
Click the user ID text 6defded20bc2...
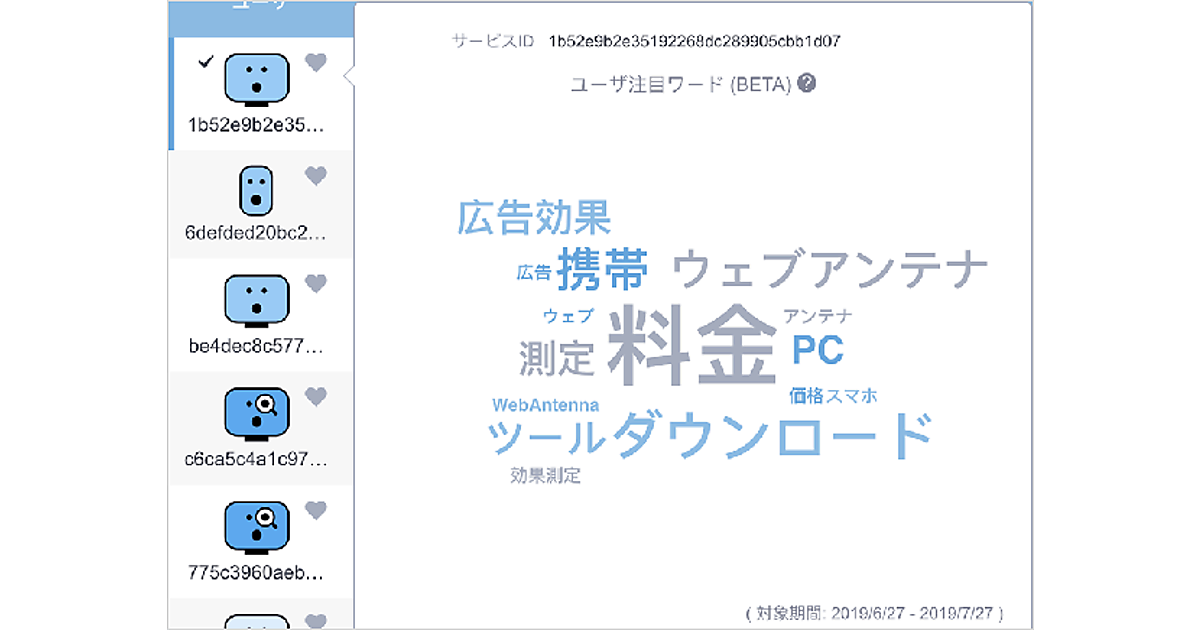point(256,234)
